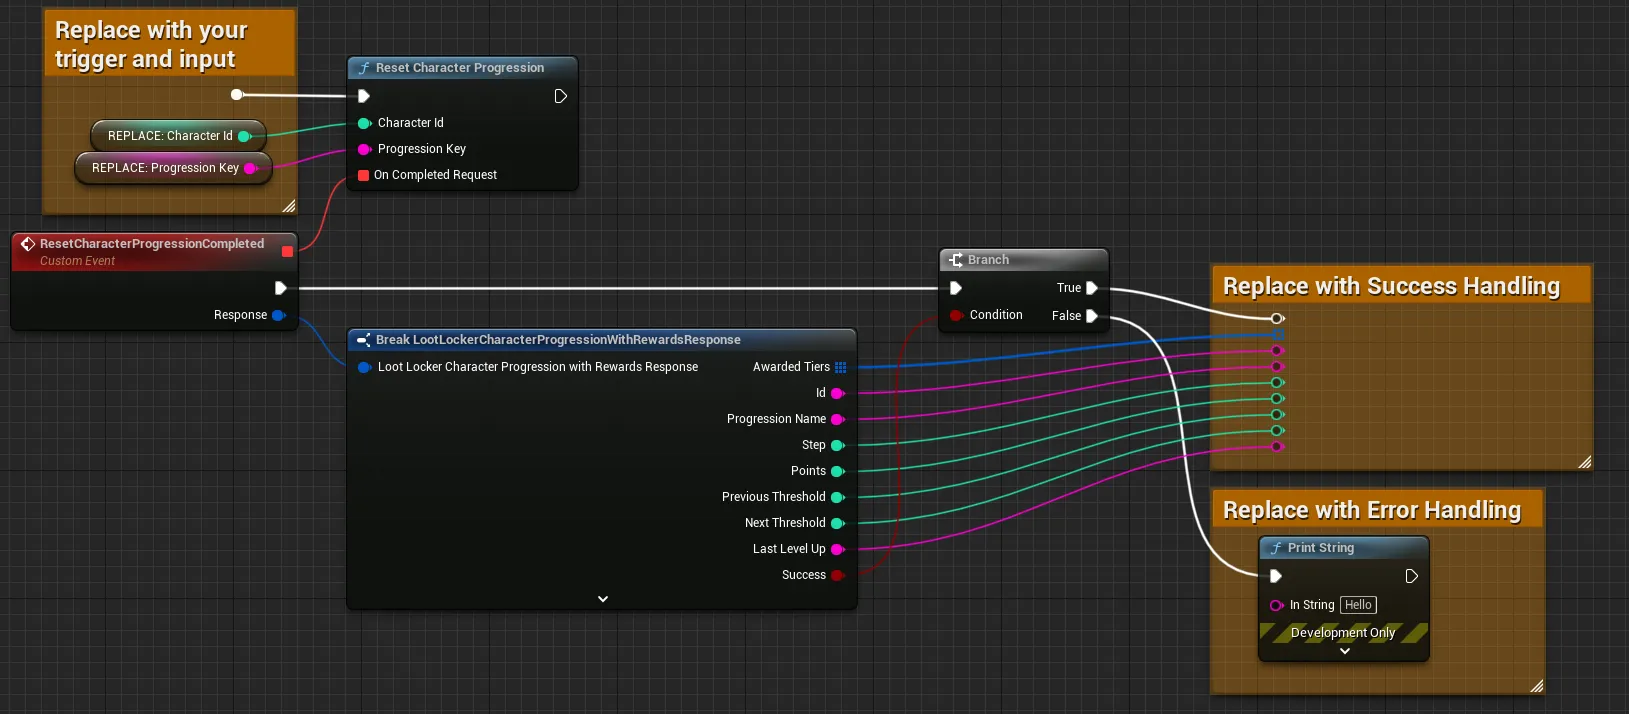
Task: Click the Success boolean output pin
Action: click(x=838, y=575)
